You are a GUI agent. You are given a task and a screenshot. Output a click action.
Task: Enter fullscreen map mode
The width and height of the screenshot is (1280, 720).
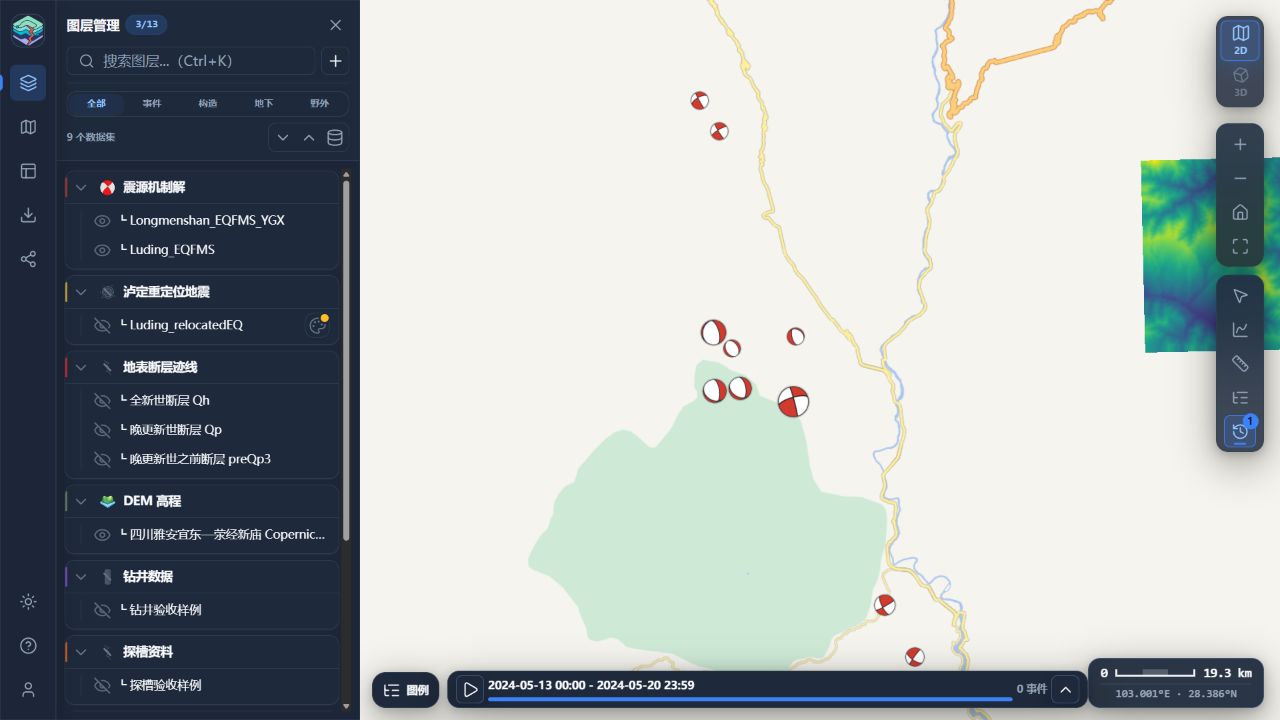point(1240,246)
